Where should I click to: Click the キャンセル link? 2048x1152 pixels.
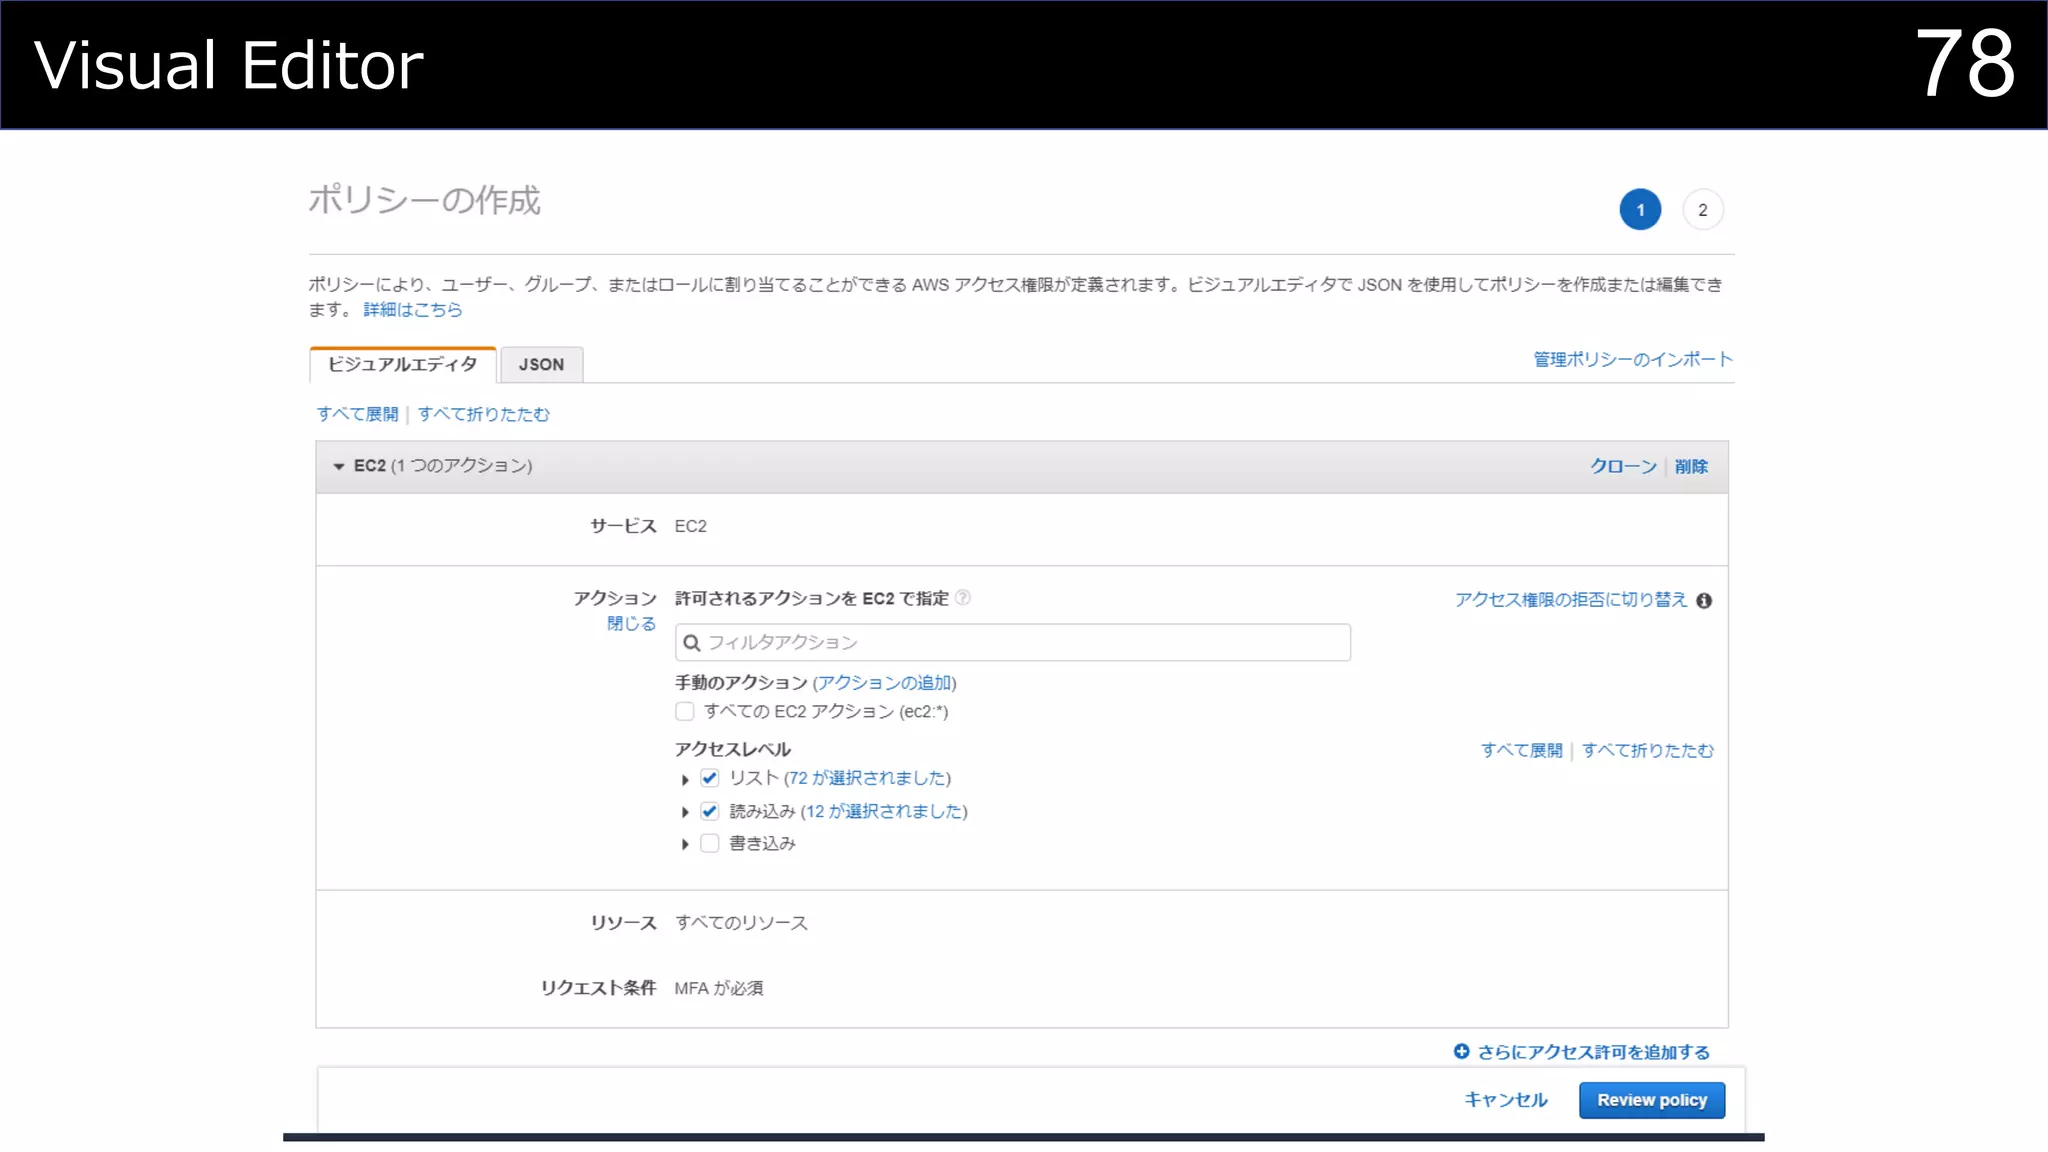point(1505,1100)
